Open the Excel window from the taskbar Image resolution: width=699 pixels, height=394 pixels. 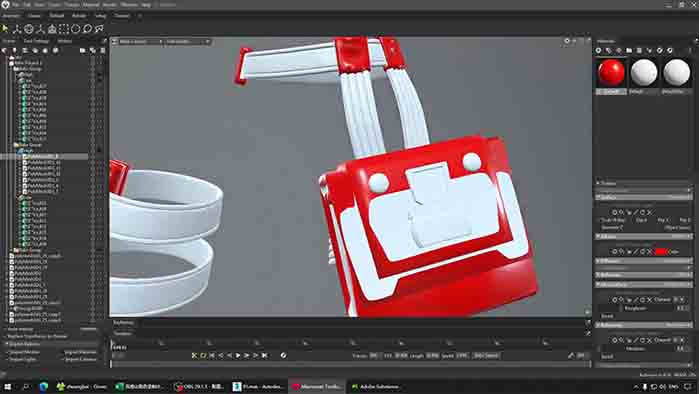coord(141,386)
